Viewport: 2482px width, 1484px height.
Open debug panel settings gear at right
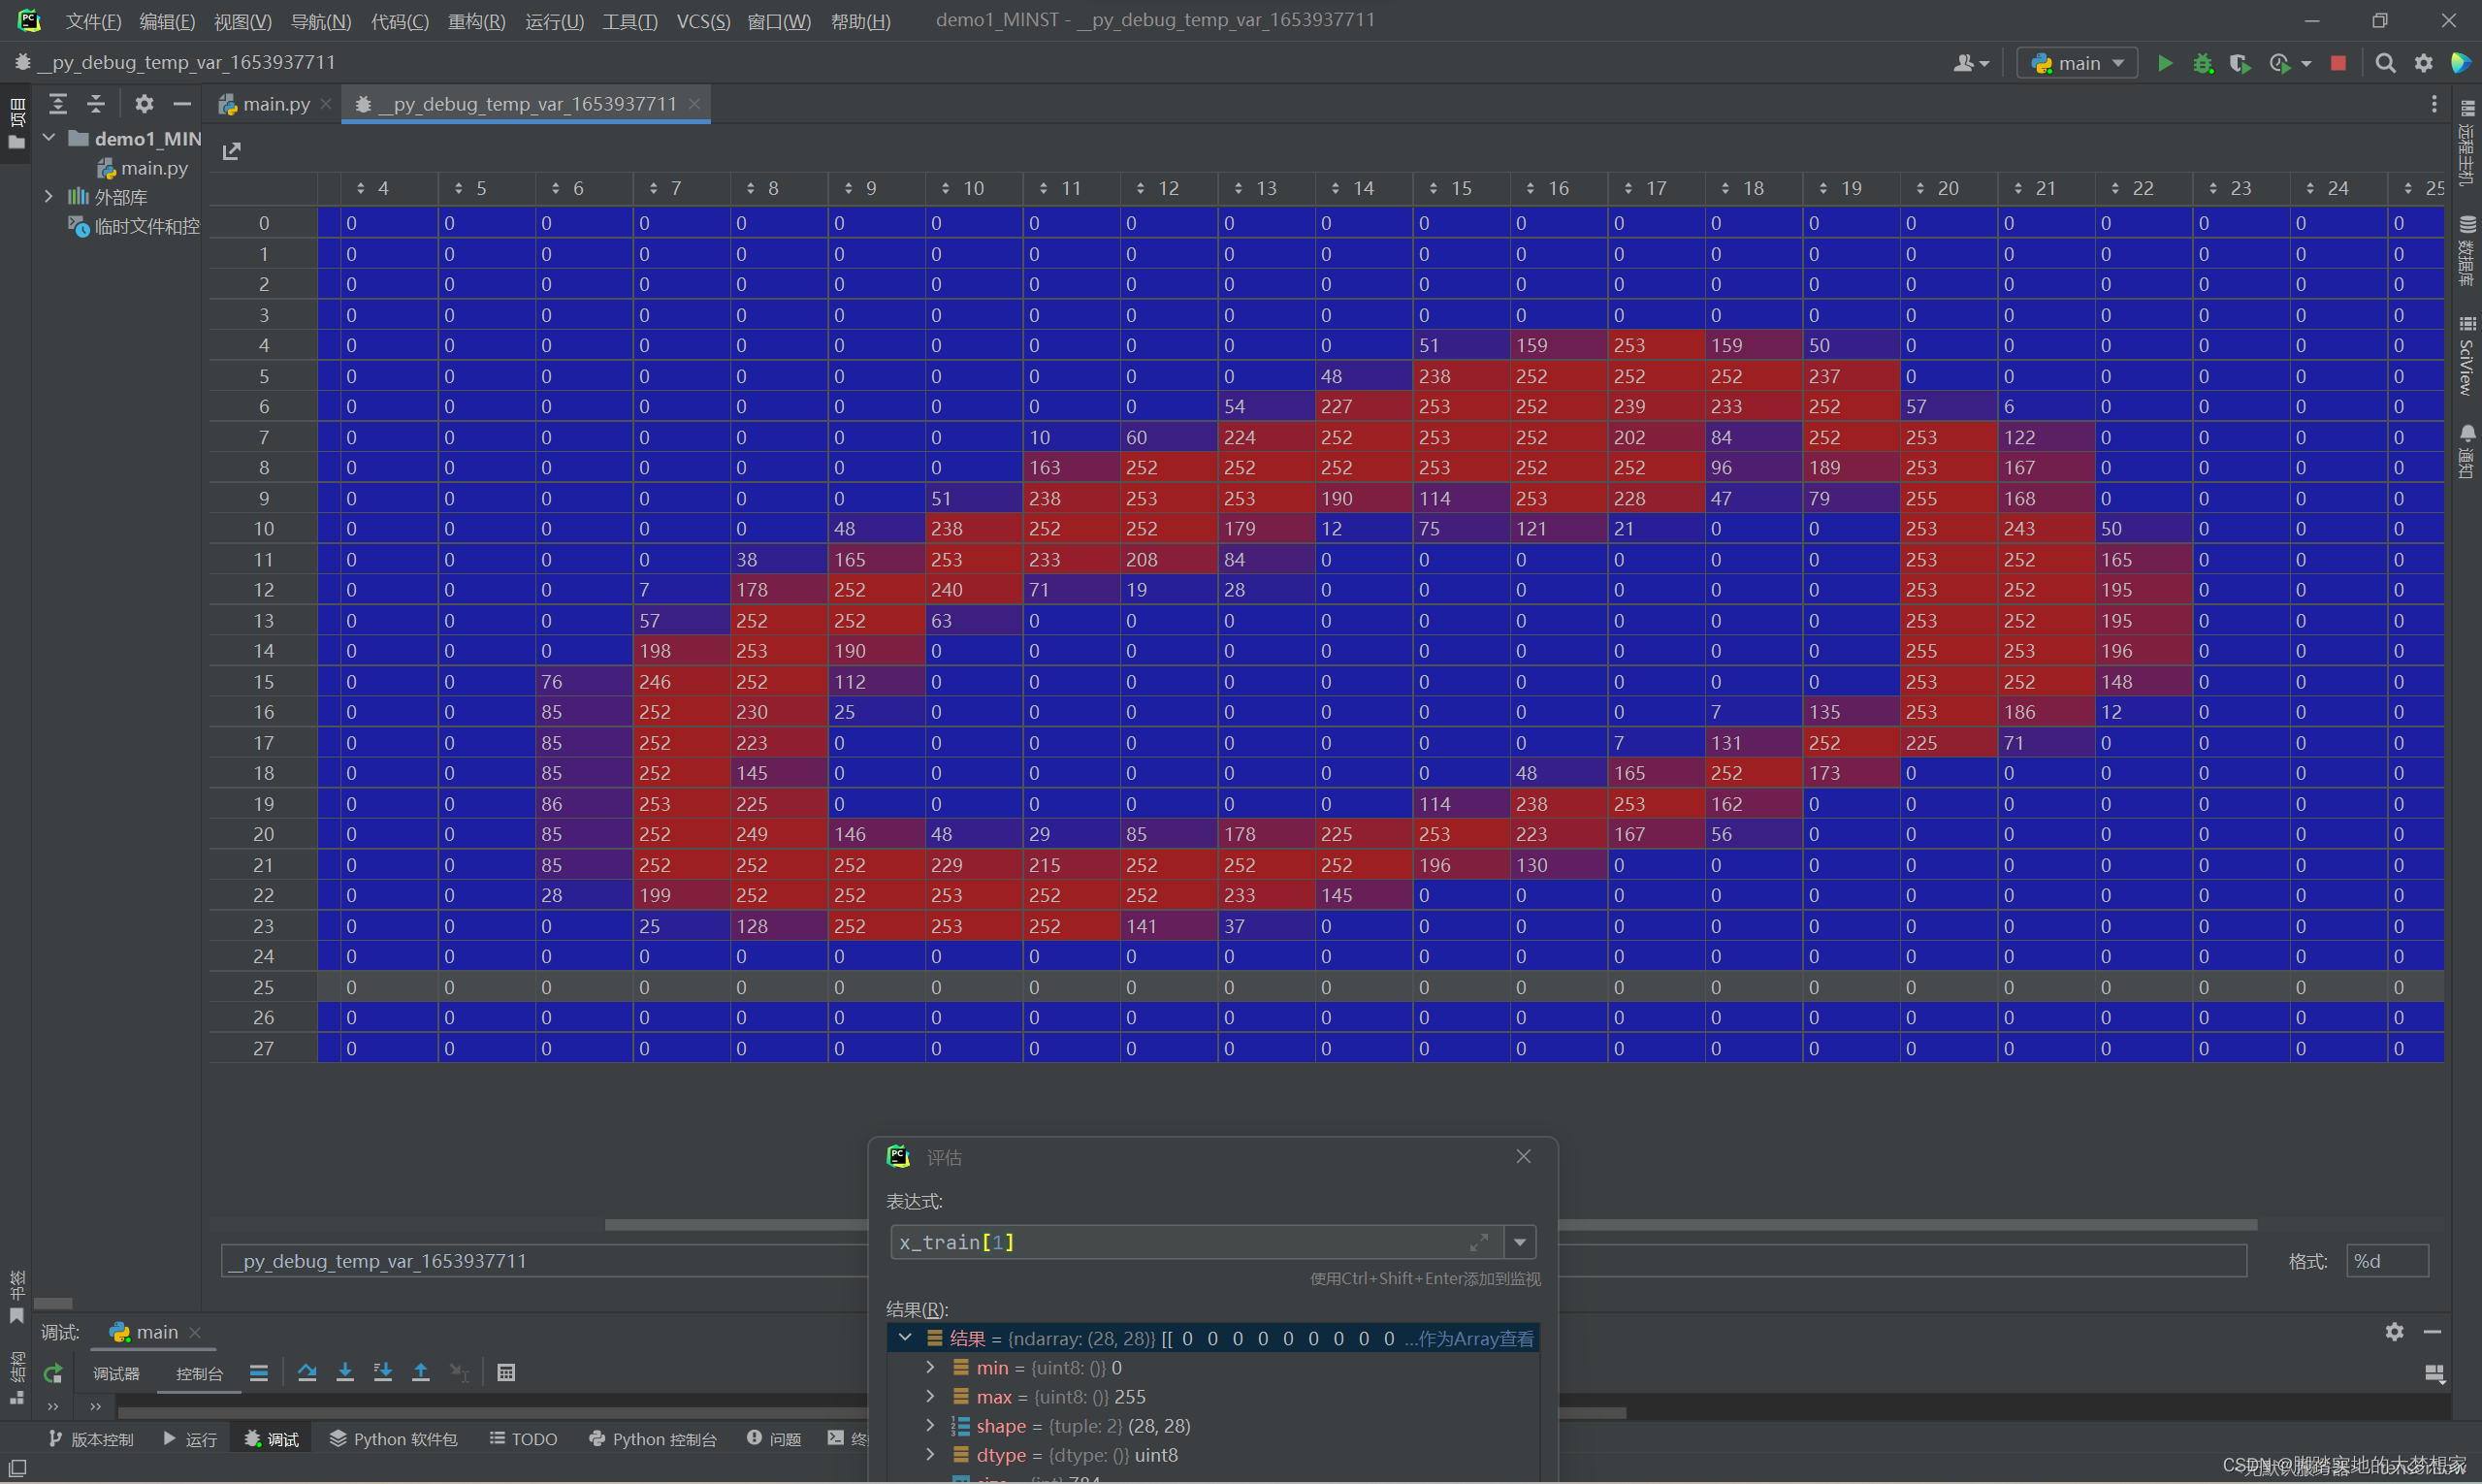(x=2394, y=1331)
